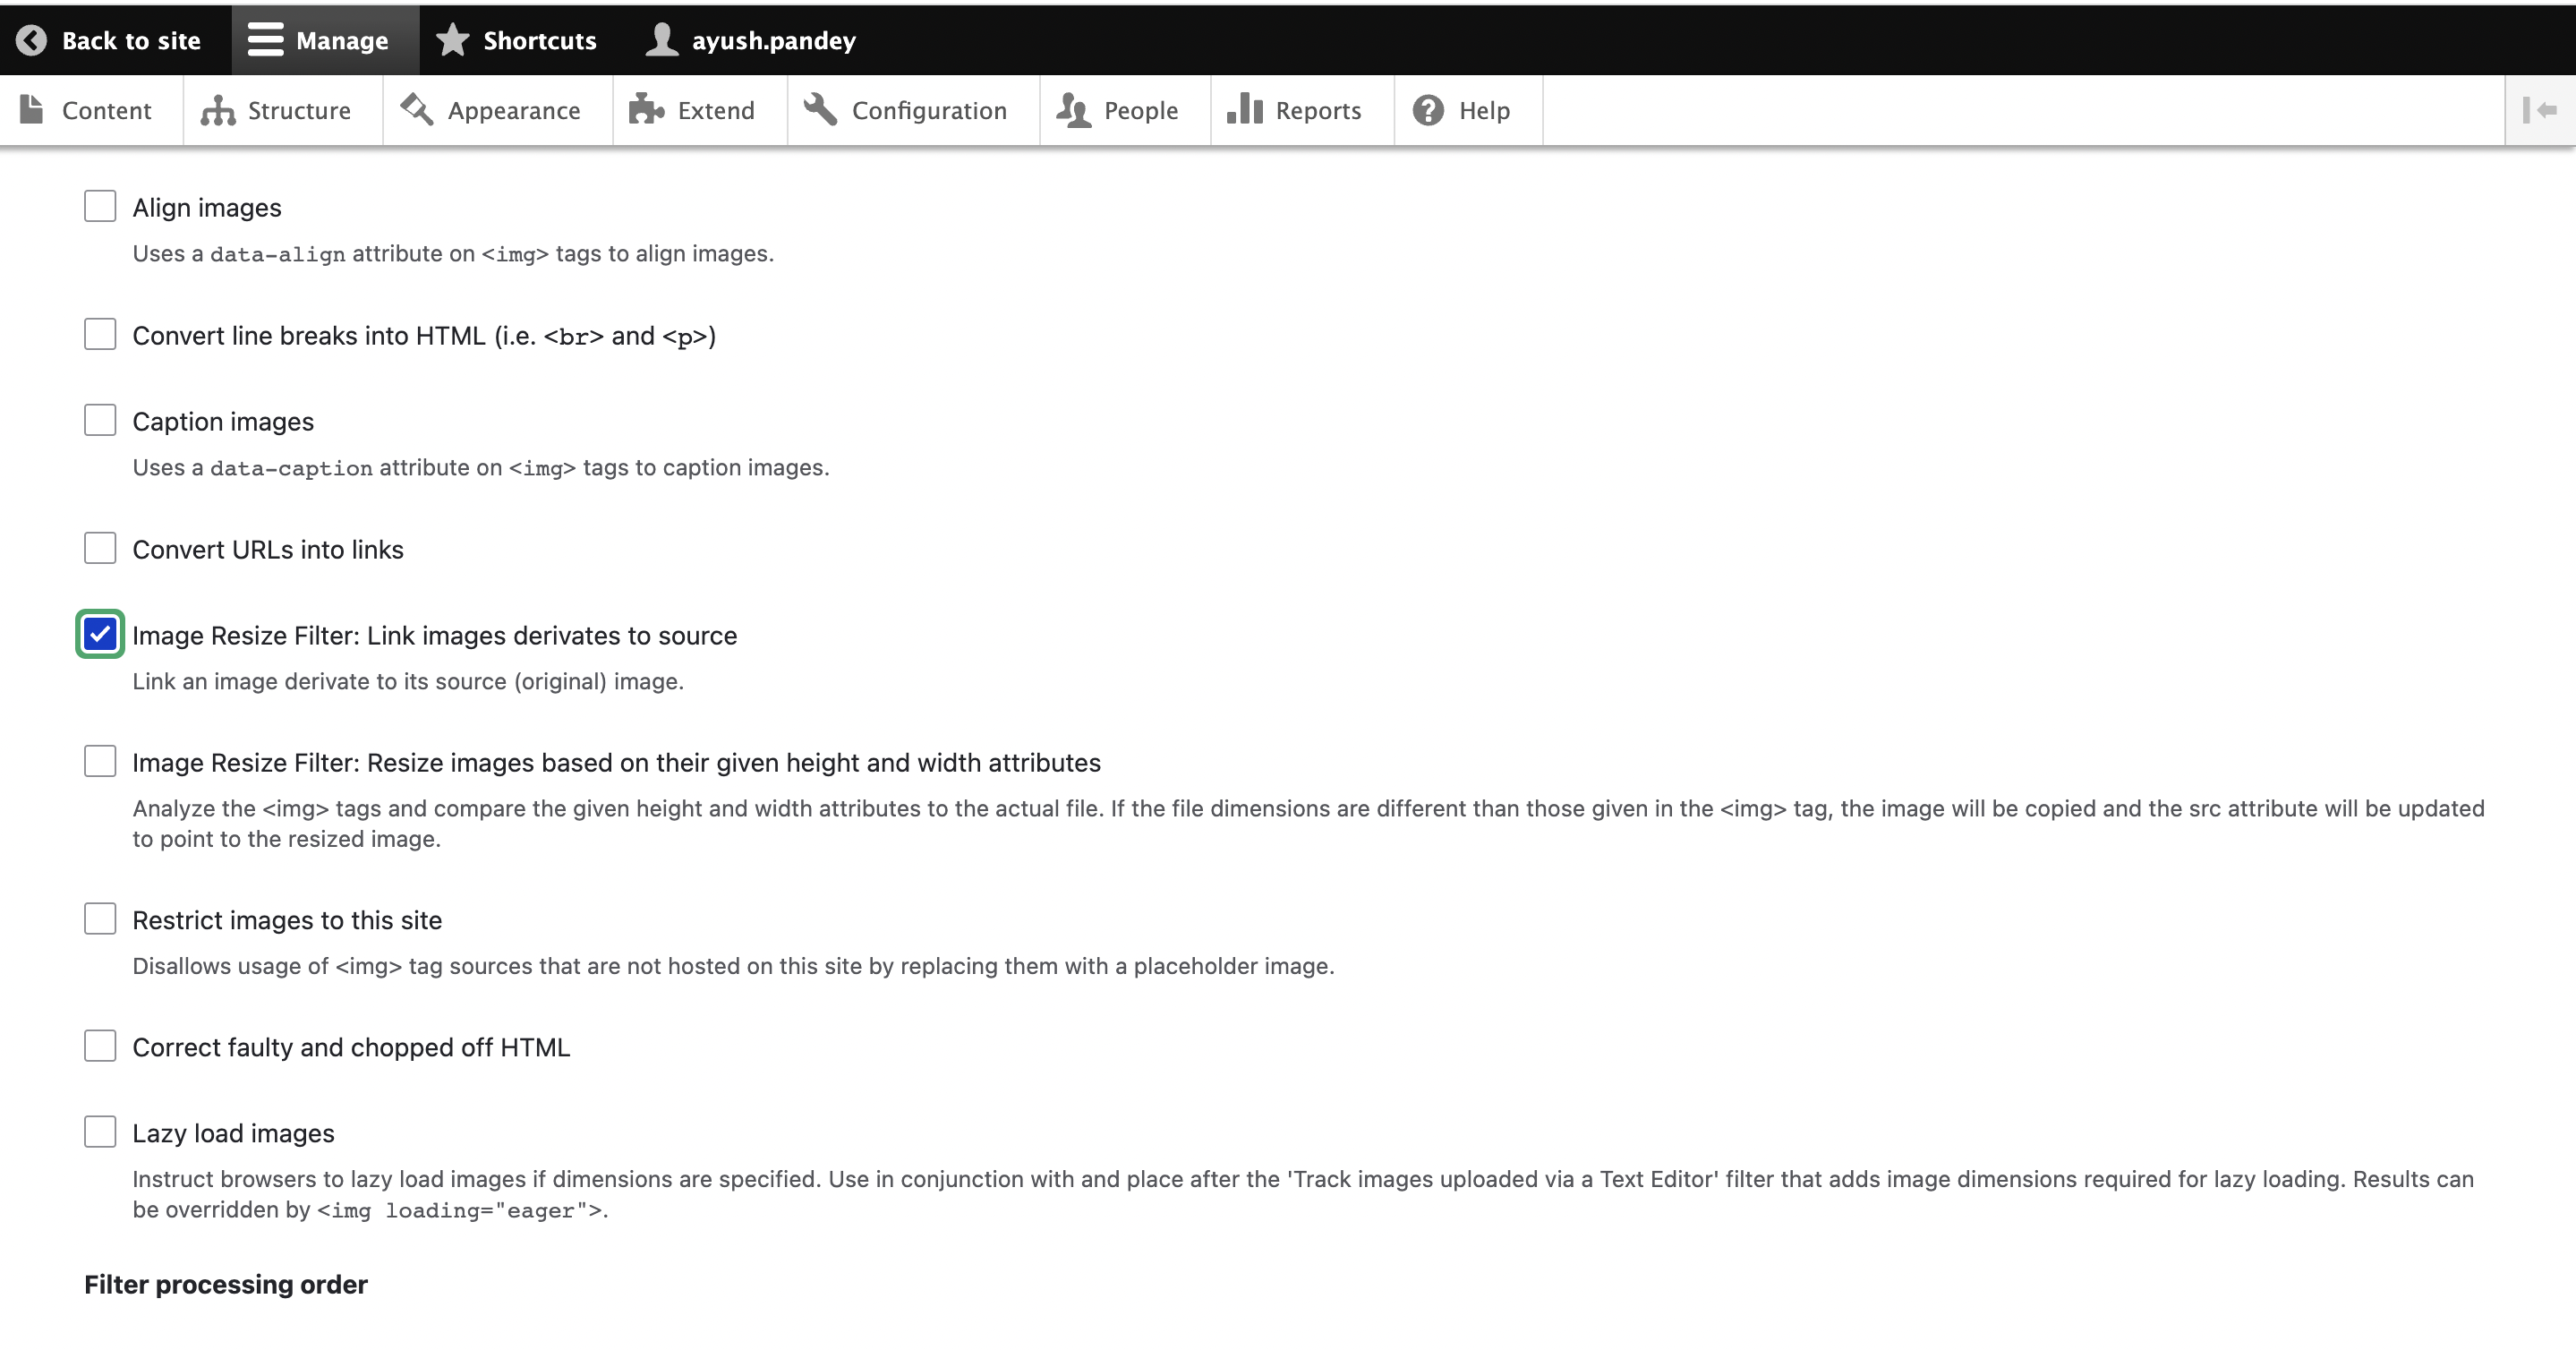Viewport: 2576px width, 1350px height.
Task: Check Convert URLs into links
Action: click(100, 548)
